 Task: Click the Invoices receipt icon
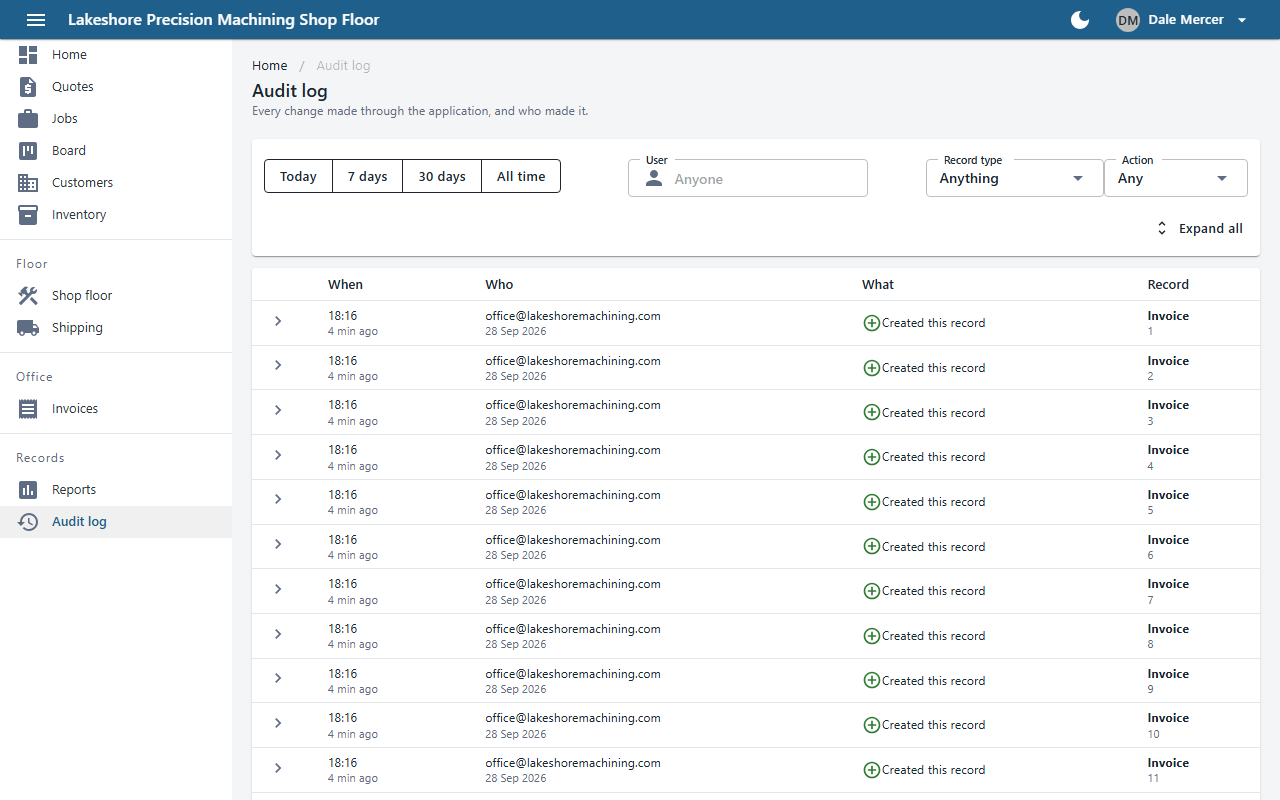tap(28, 409)
